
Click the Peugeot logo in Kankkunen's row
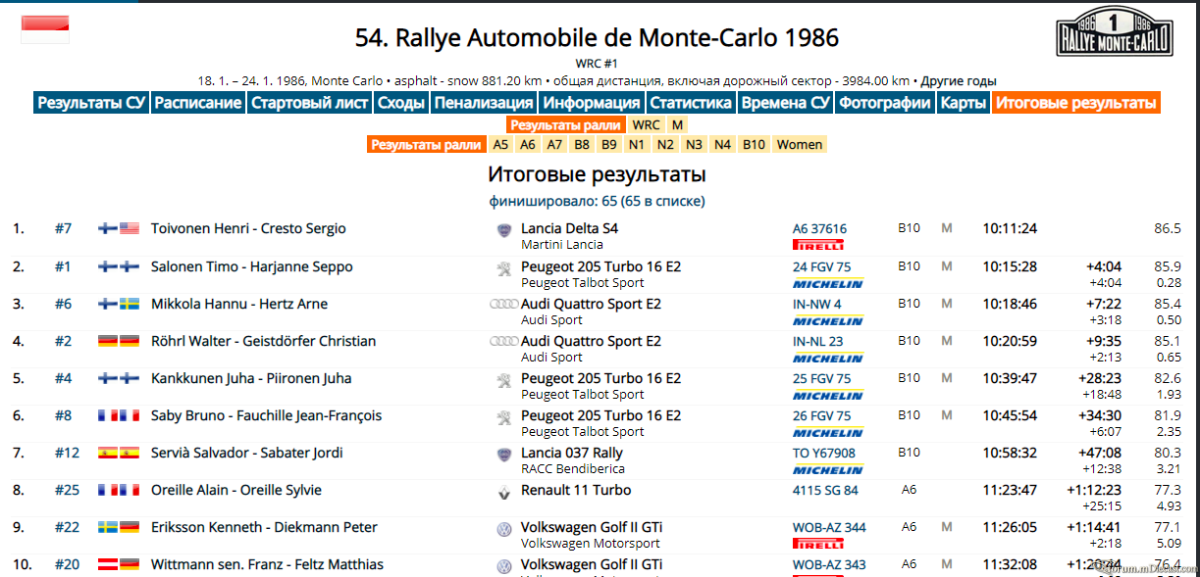click(x=504, y=379)
